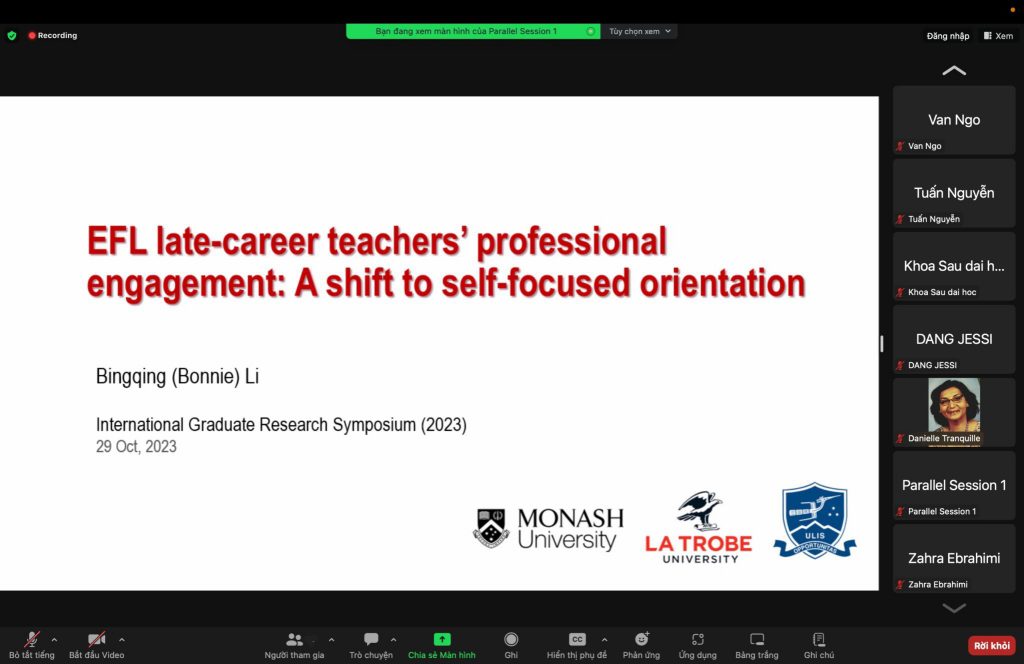Open the Tùy chọn xem dropdown
The image size is (1024, 664).
[640, 31]
